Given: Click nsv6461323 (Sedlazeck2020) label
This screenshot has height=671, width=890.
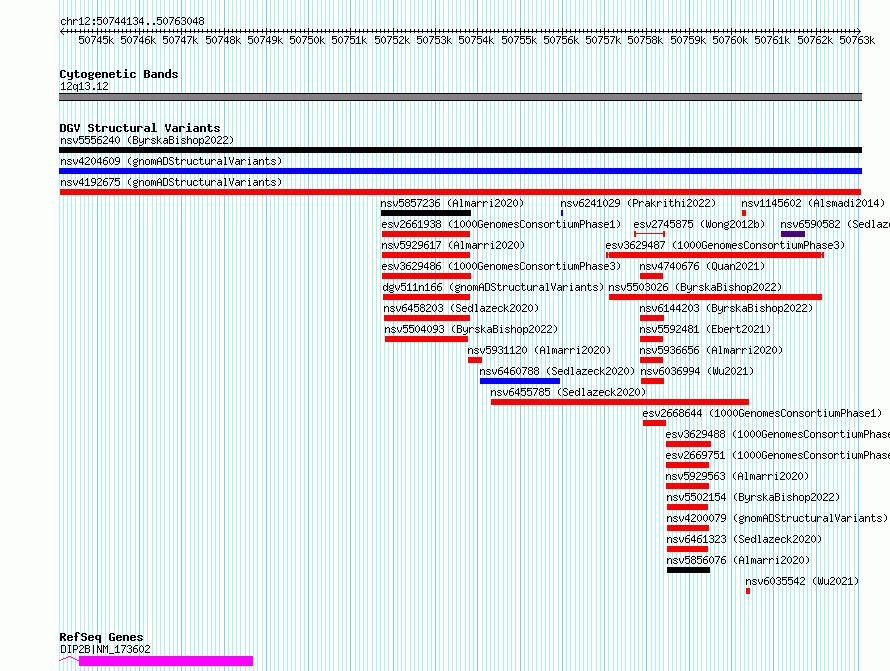Looking at the screenshot, I should pyautogui.click(x=744, y=539).
